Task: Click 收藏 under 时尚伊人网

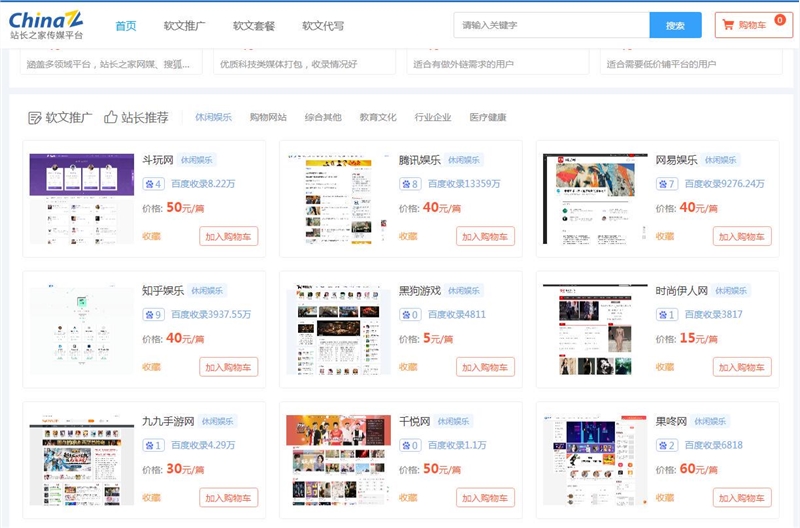Action: coord(665,367)
